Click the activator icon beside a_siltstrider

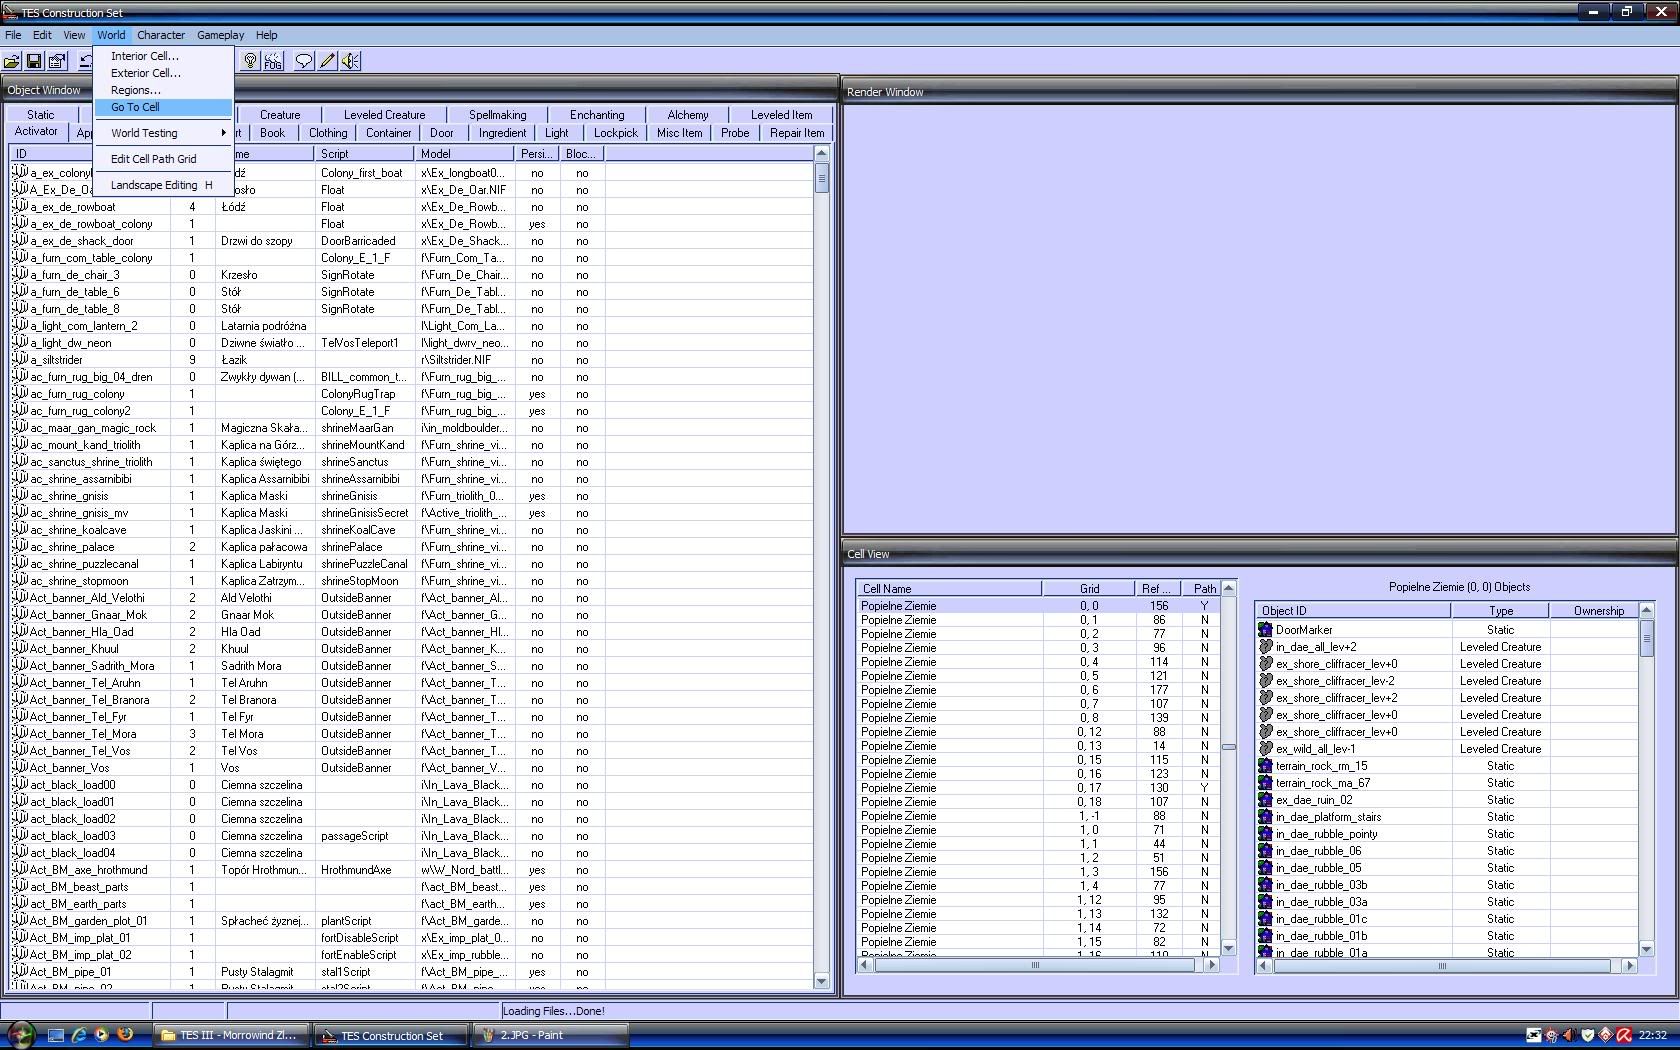20,359
